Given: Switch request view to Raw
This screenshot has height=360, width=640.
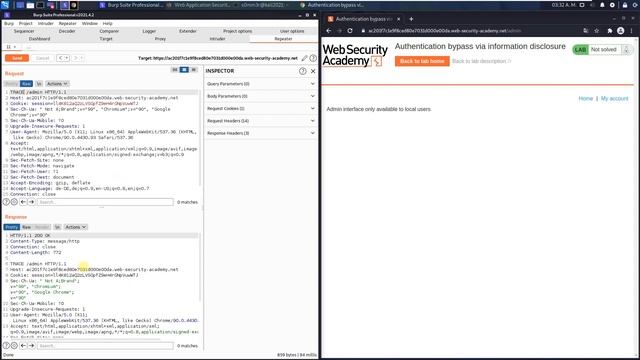Looking at the screenshot, I should click(26, 84).
